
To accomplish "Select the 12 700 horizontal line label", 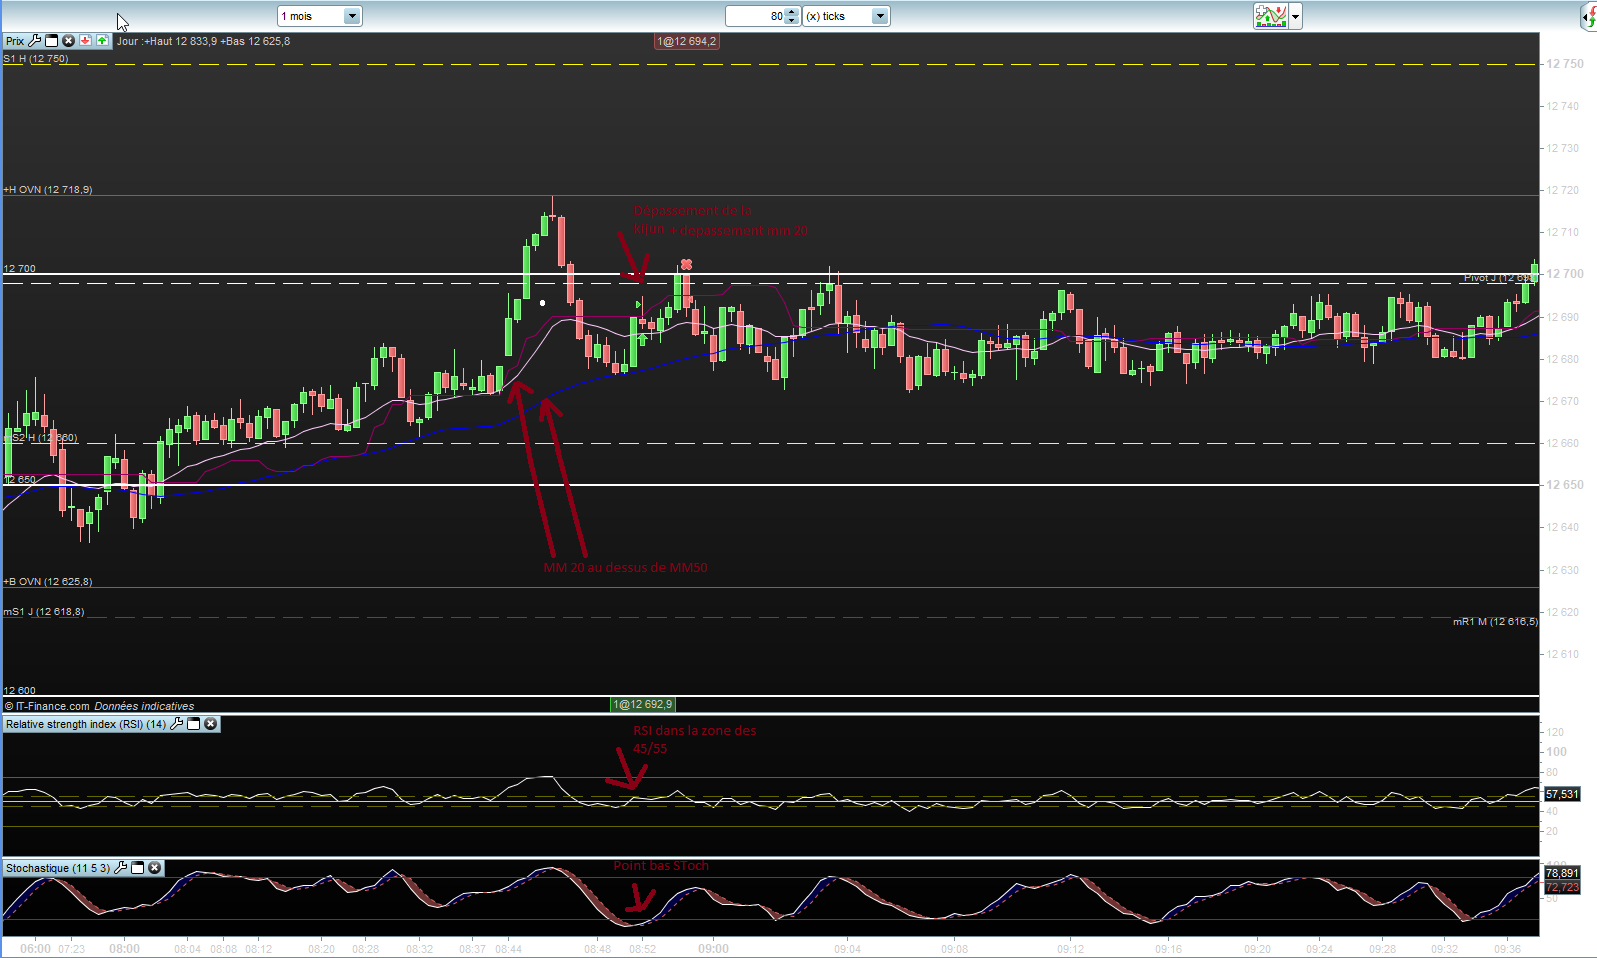I will tap(20, 269).
